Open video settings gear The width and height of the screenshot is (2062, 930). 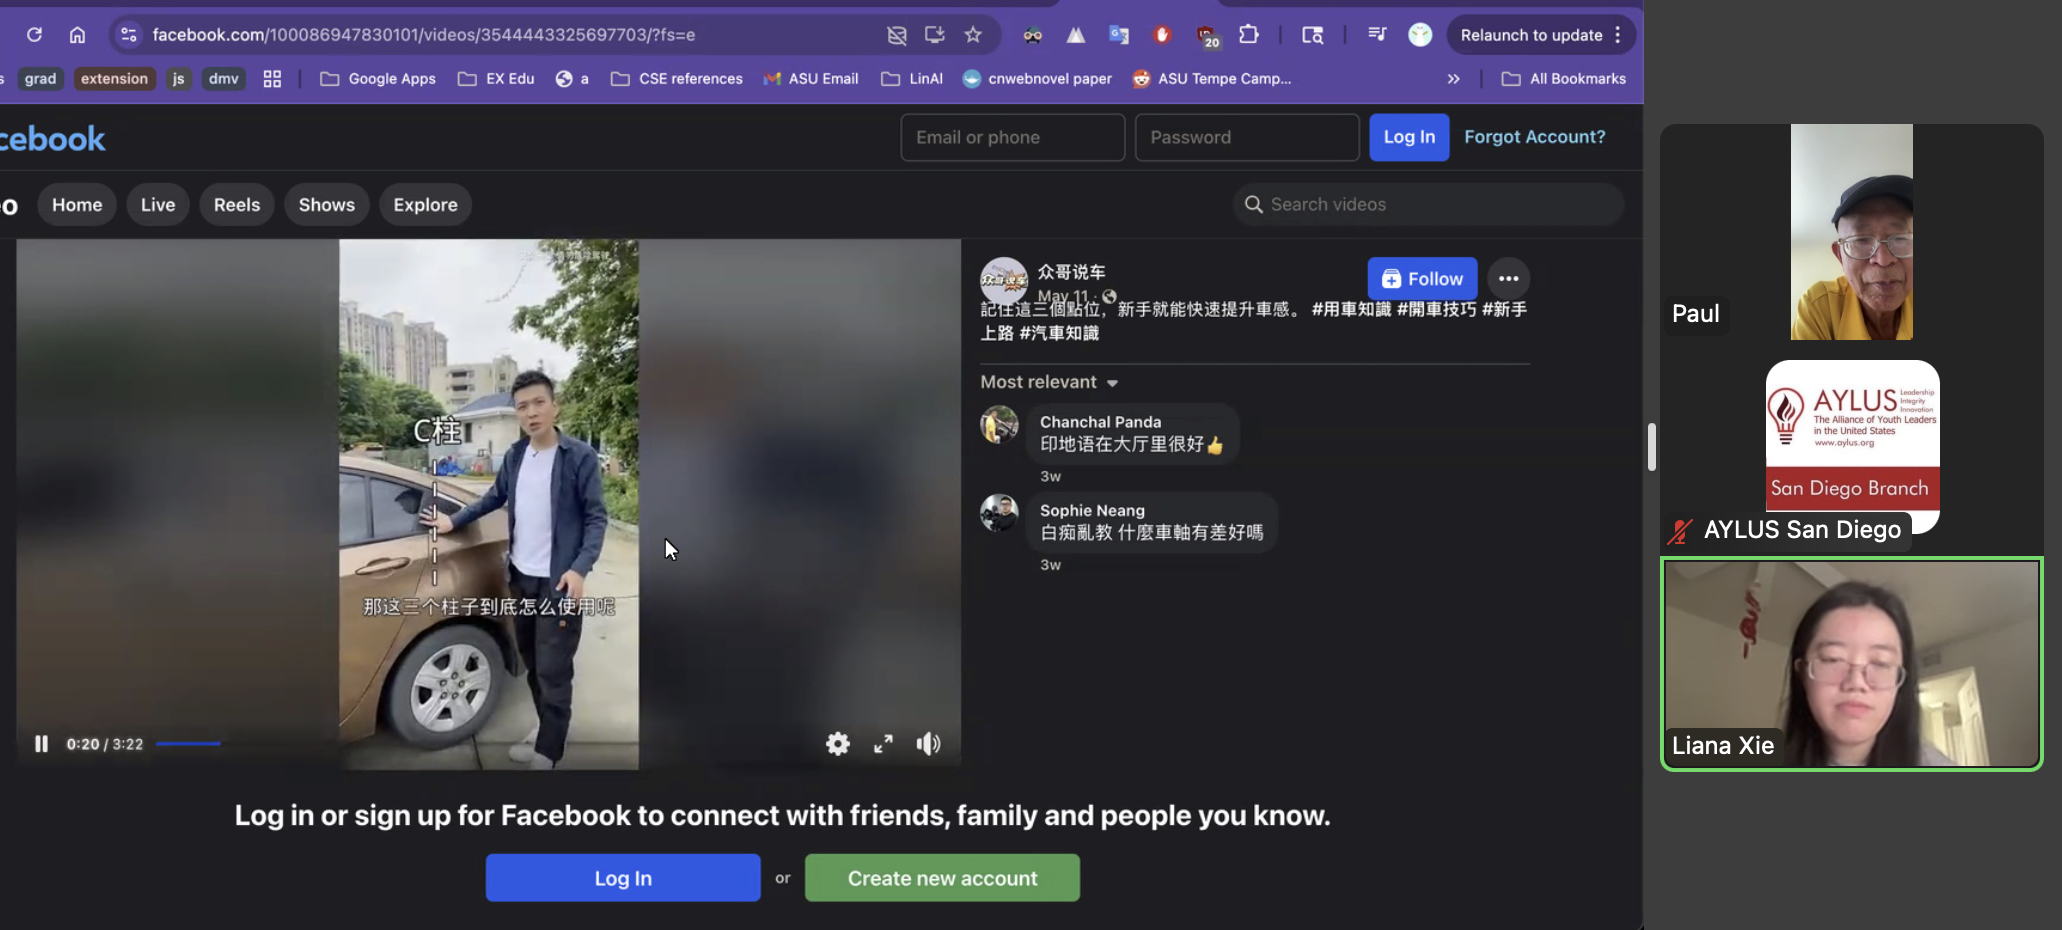[x=837, y=744]
